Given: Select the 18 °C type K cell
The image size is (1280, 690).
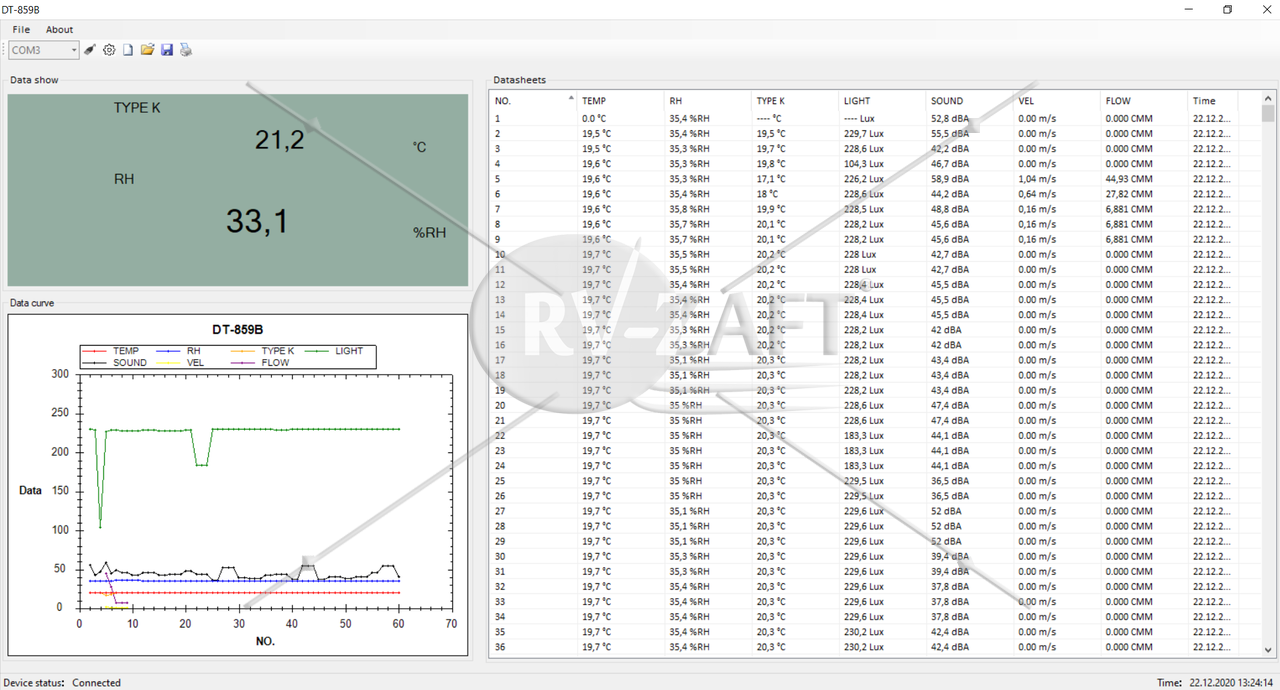Looking at the screenshot, I should click(767, 194).
